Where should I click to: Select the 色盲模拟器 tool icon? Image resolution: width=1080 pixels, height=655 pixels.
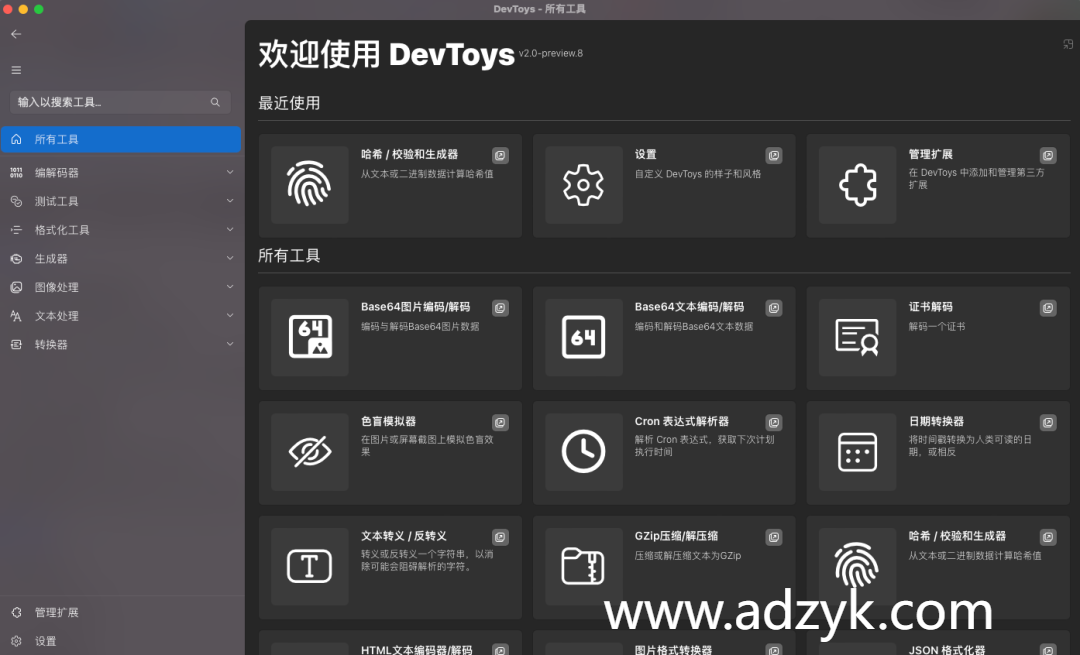(309, 452)
